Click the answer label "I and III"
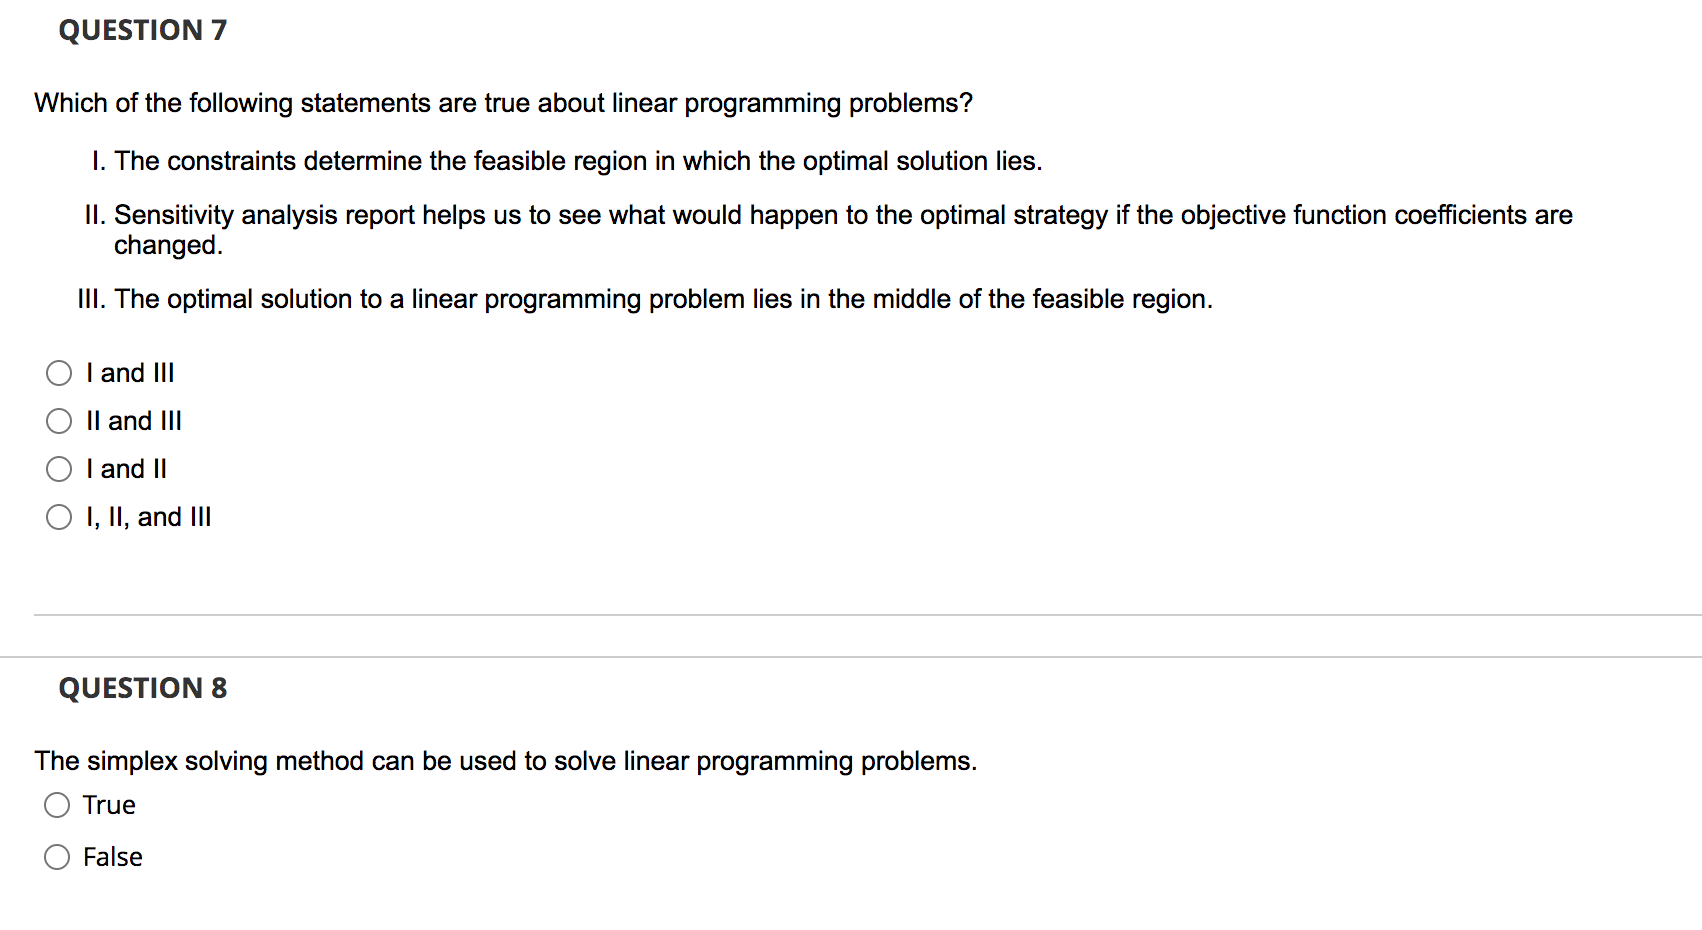Viewport: 1702px width, 930px height. pyautogui.click(x=130, y=372)
